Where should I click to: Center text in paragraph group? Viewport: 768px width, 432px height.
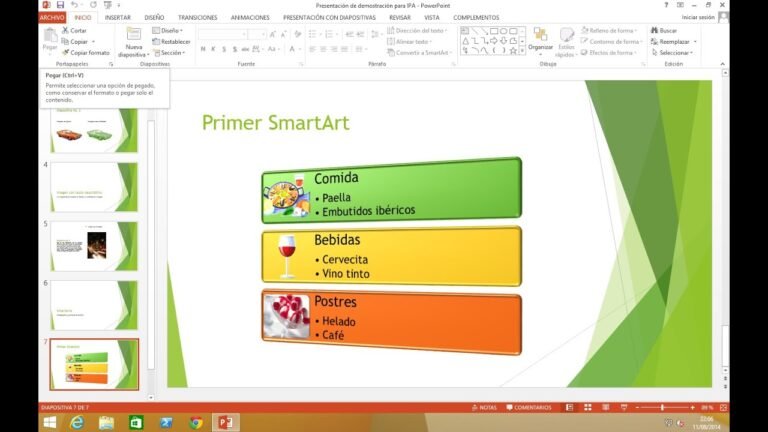(323, 49)
